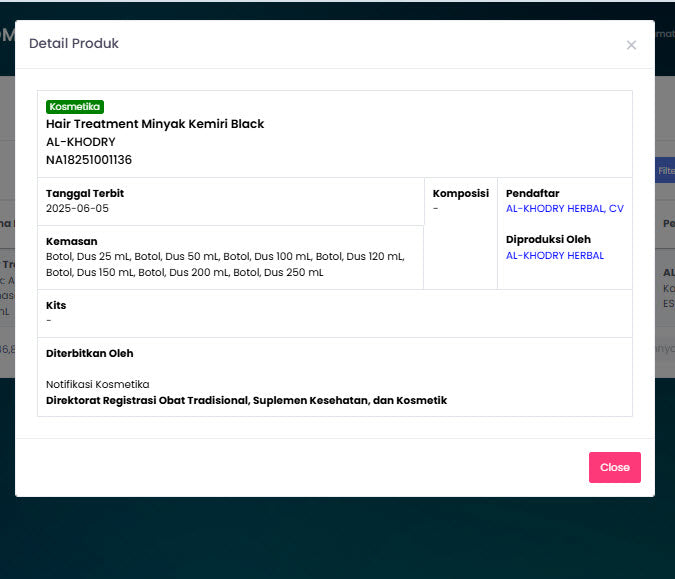Click the Tanggal Terbit label

[x=85, y=193]
